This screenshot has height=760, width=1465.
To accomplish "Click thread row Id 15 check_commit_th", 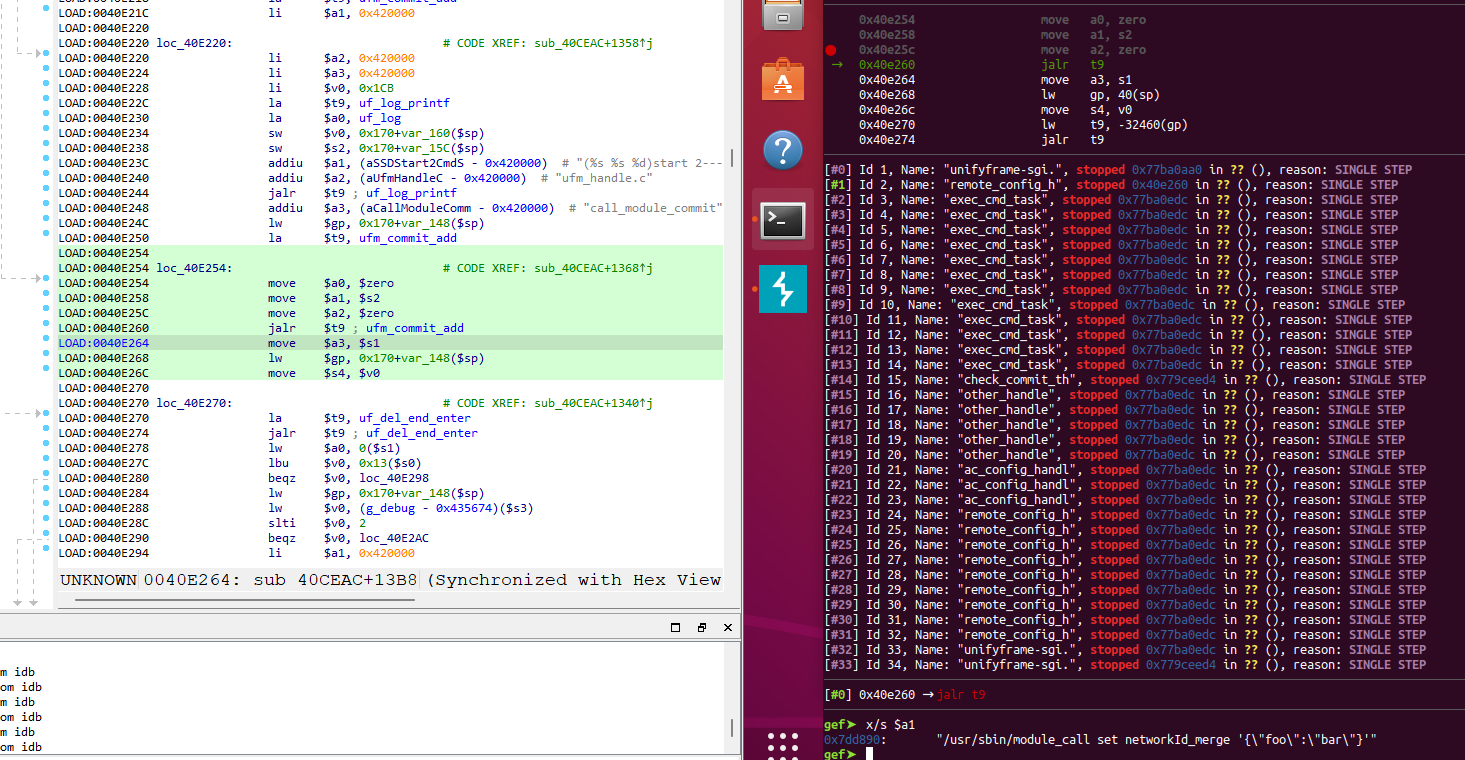I will pos(1125,380).
